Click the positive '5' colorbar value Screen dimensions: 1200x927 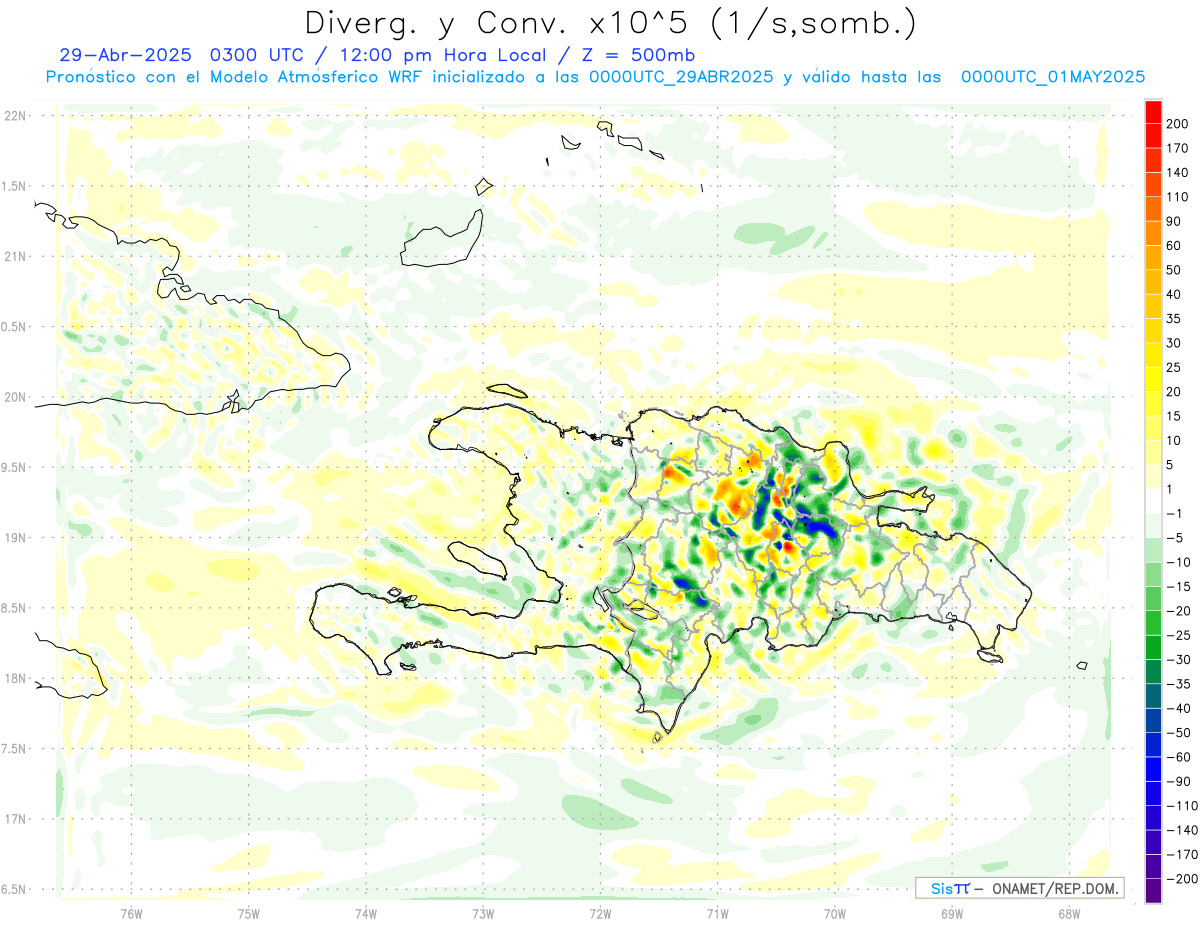(x=1171, y=465)
